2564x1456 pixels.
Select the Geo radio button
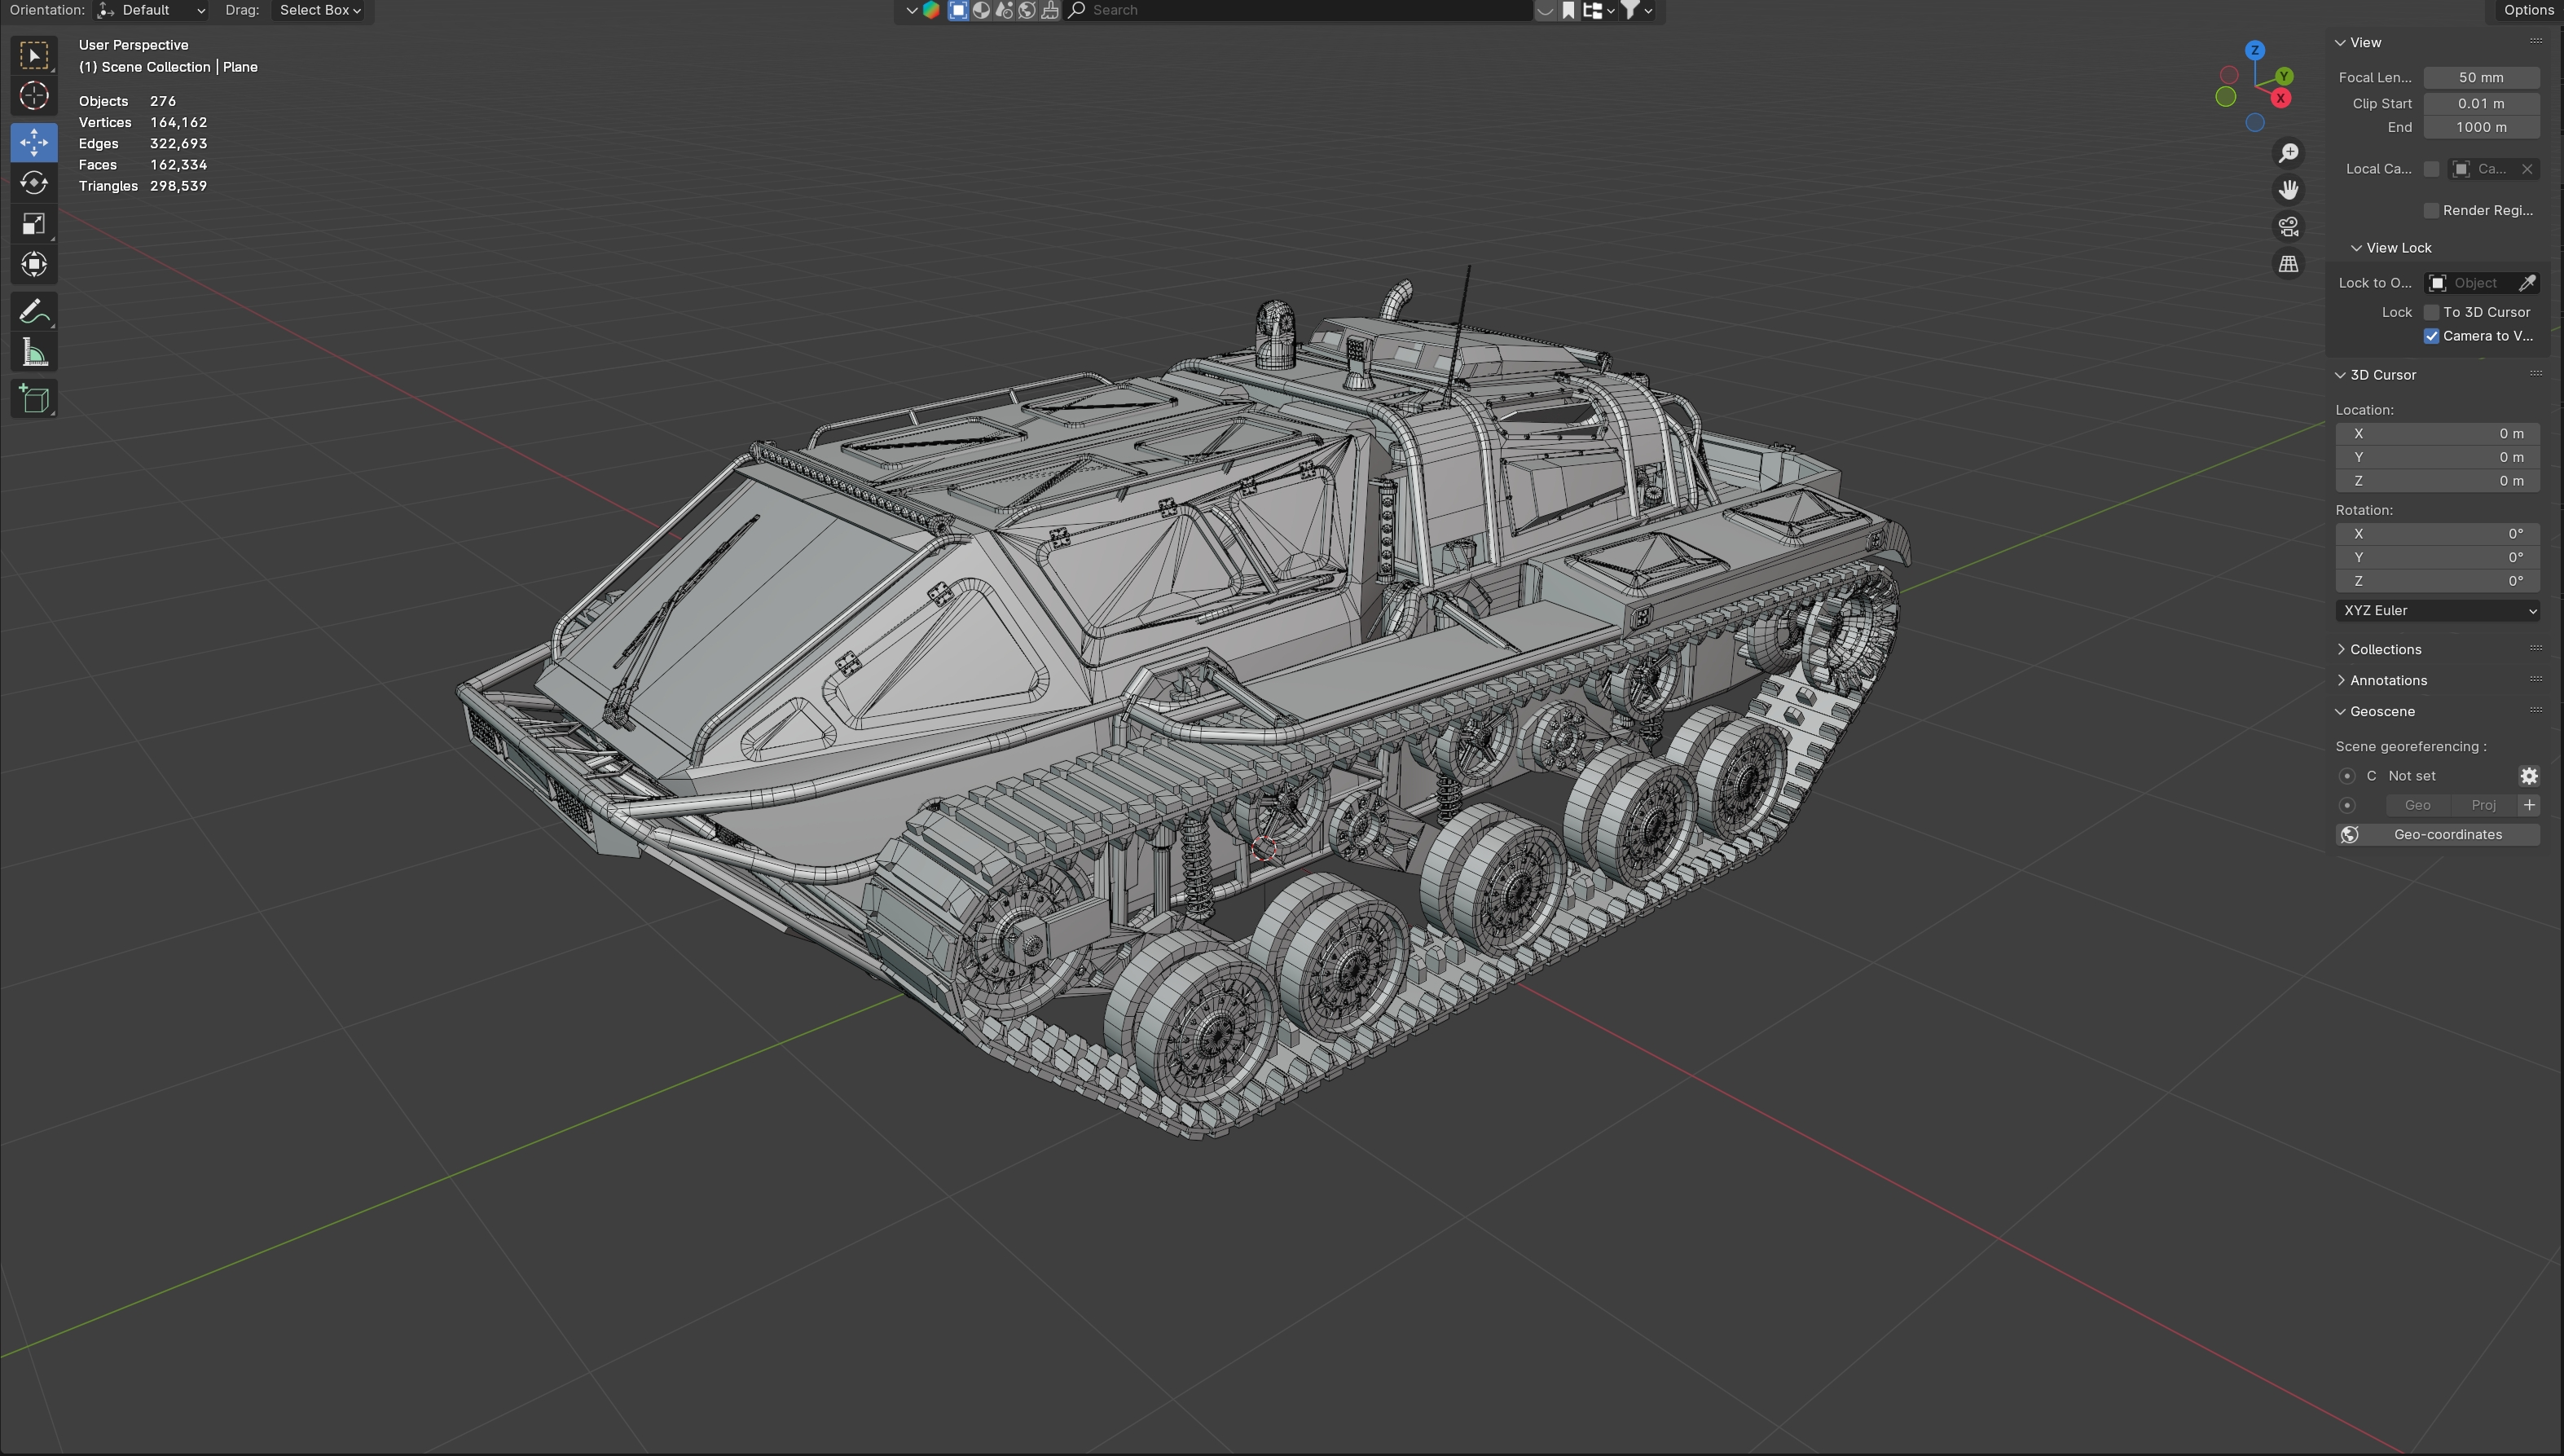(x=2348, y=805)
